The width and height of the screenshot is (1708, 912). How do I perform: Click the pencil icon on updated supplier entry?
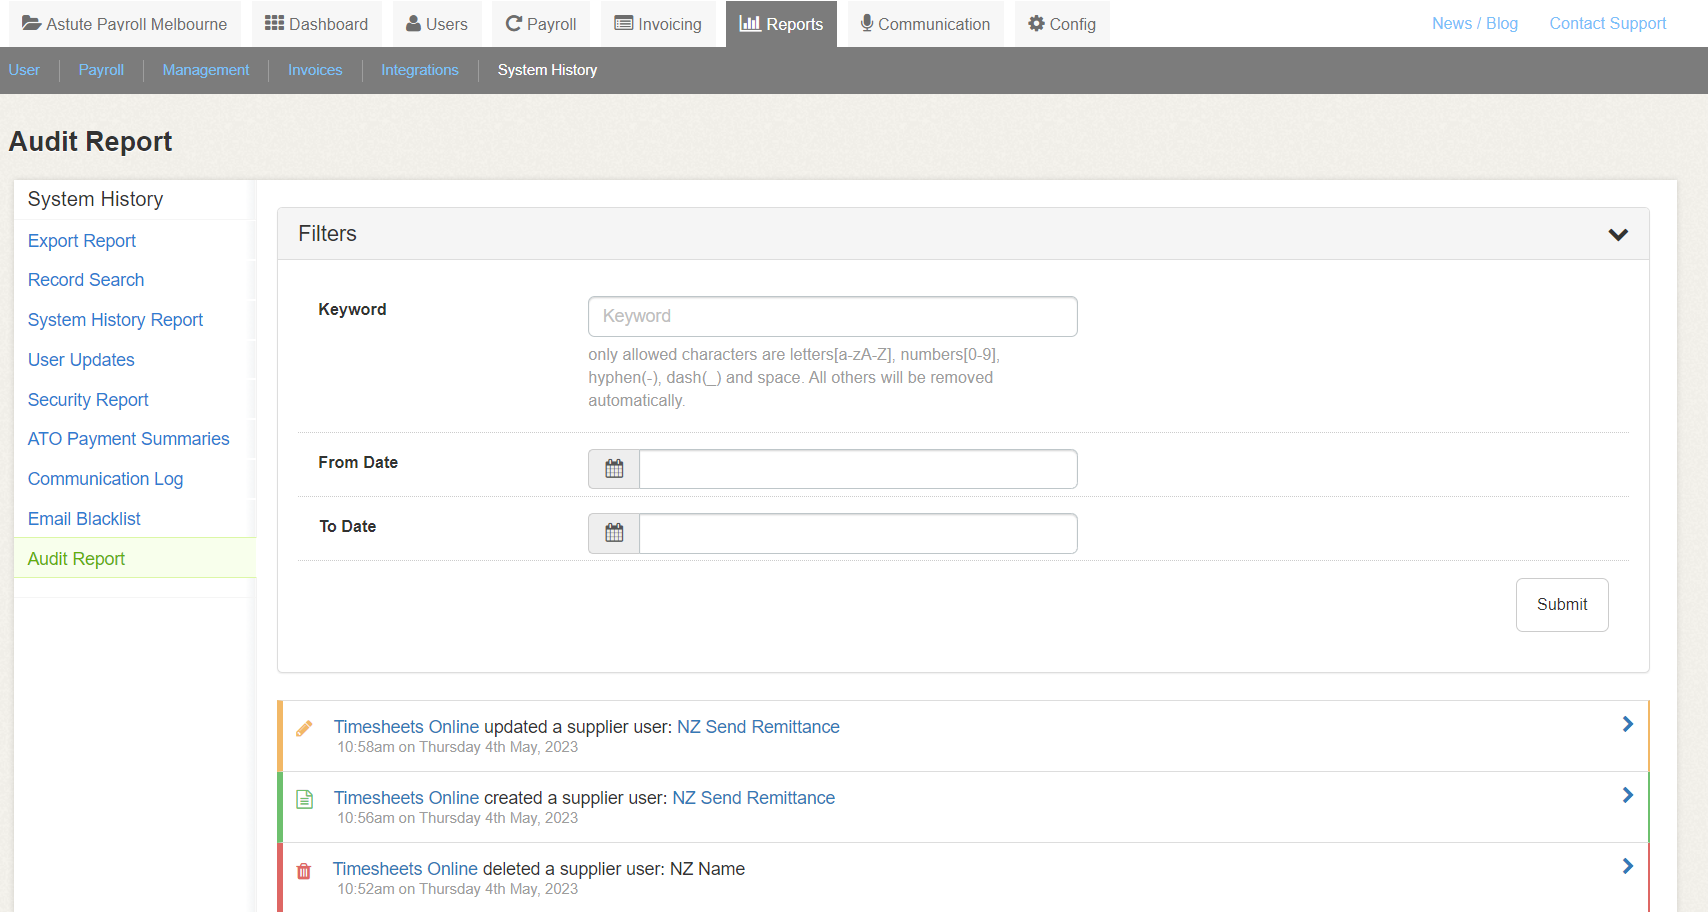(x=305, y=728)
